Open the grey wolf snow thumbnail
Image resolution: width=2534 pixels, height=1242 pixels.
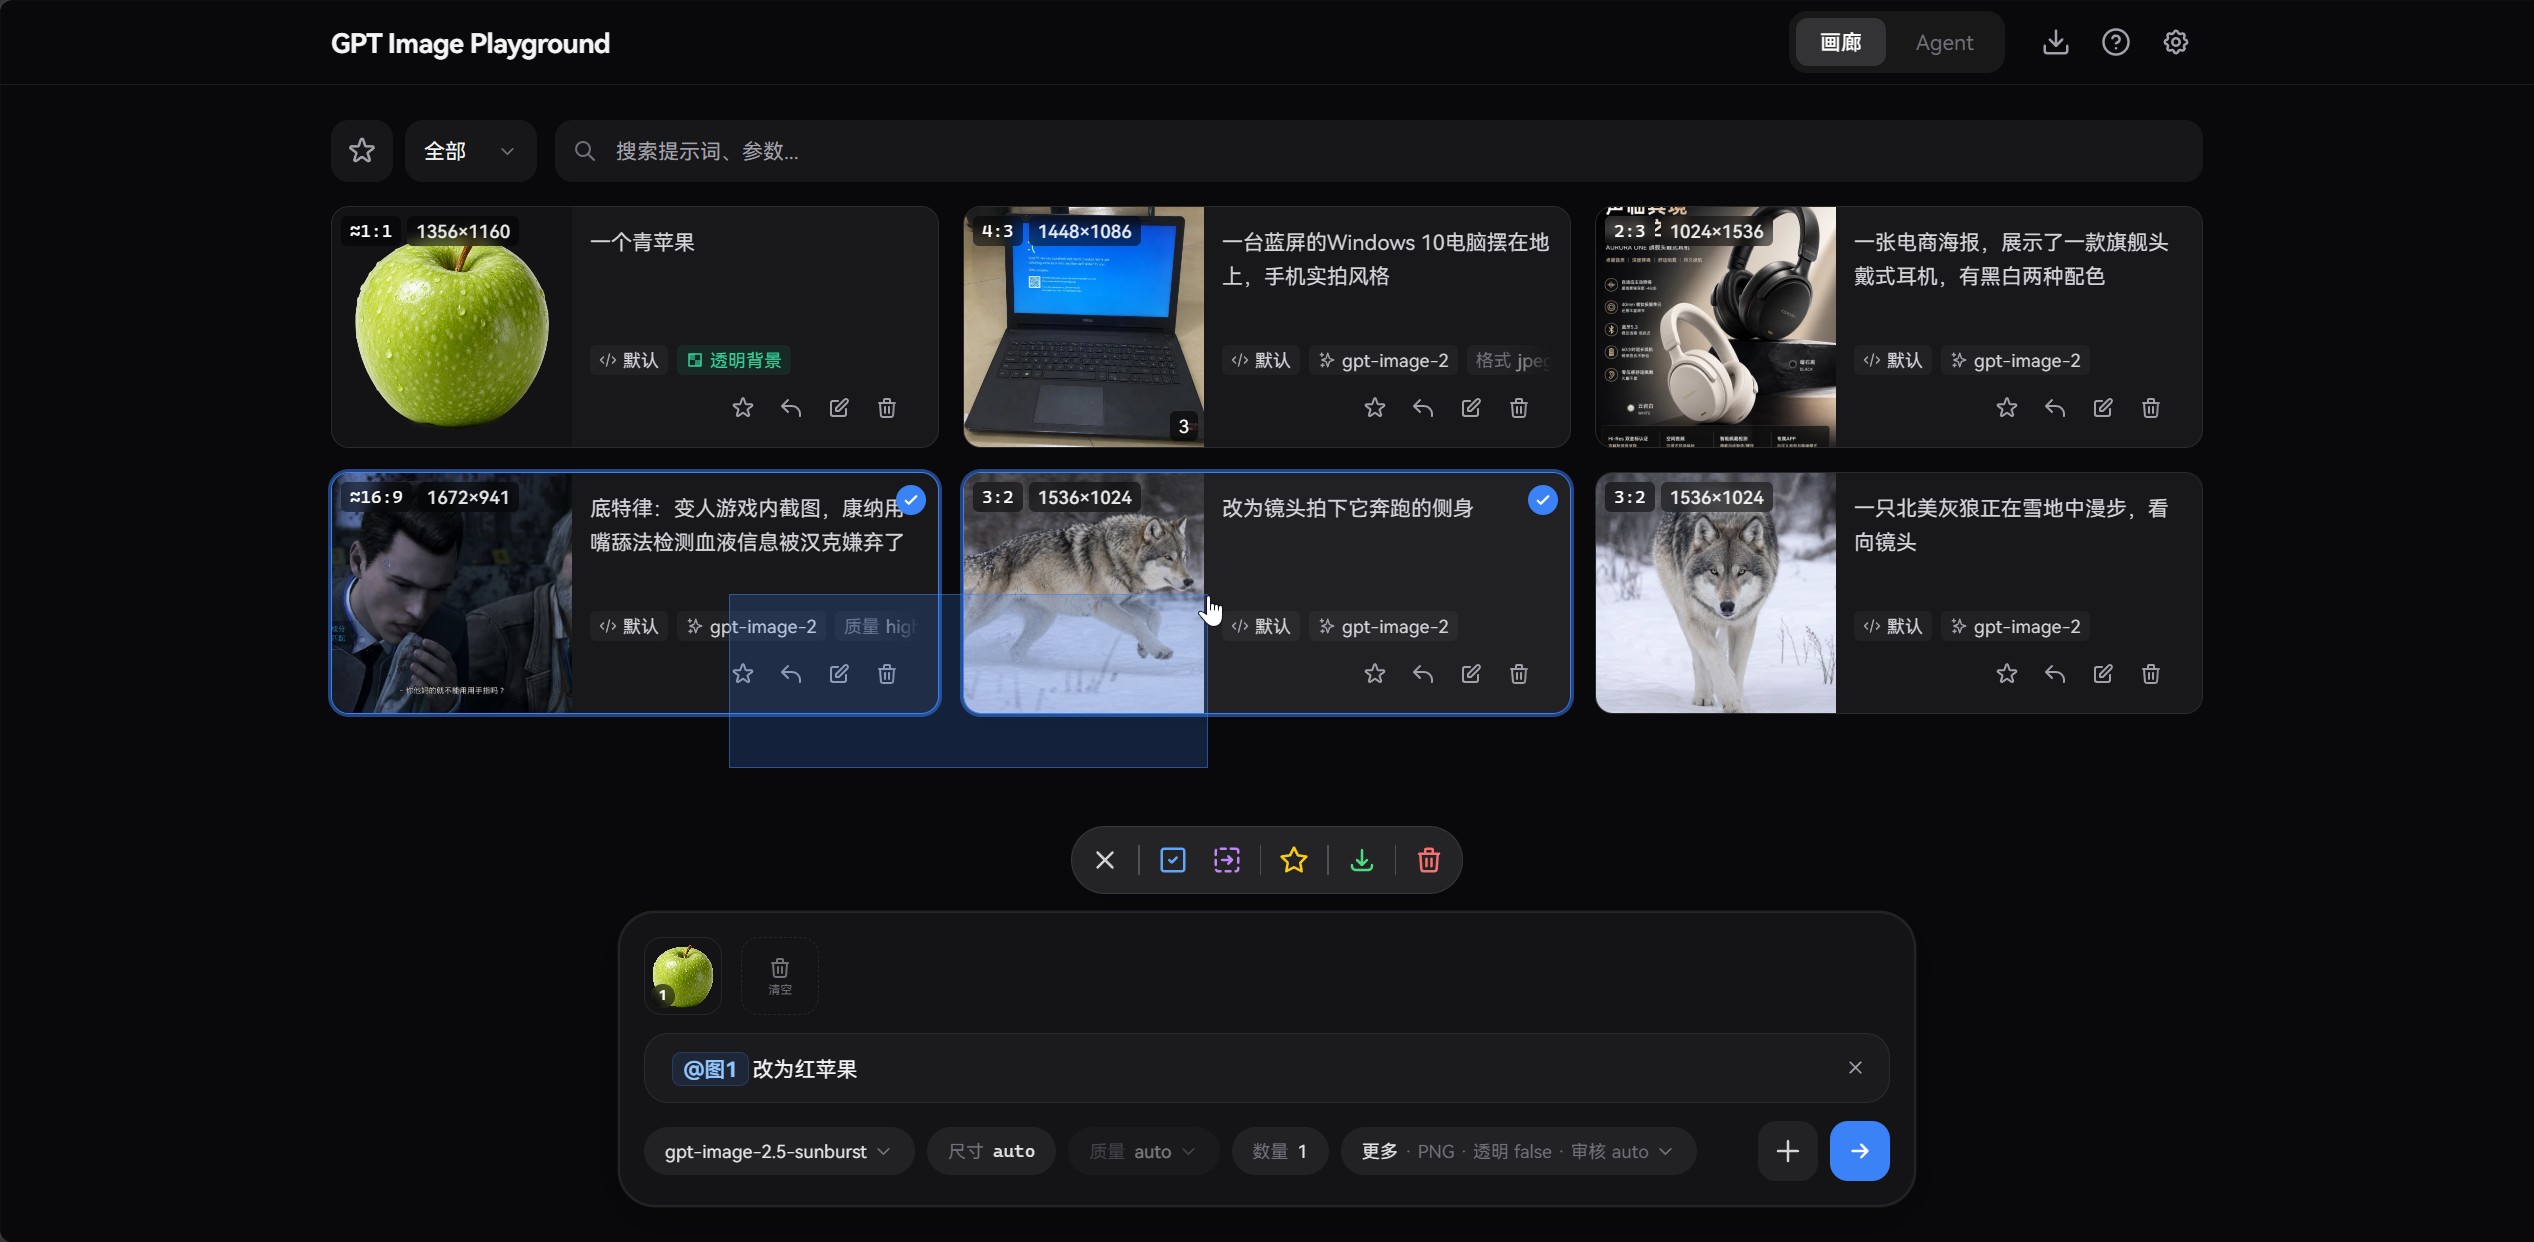(1716, 593)
